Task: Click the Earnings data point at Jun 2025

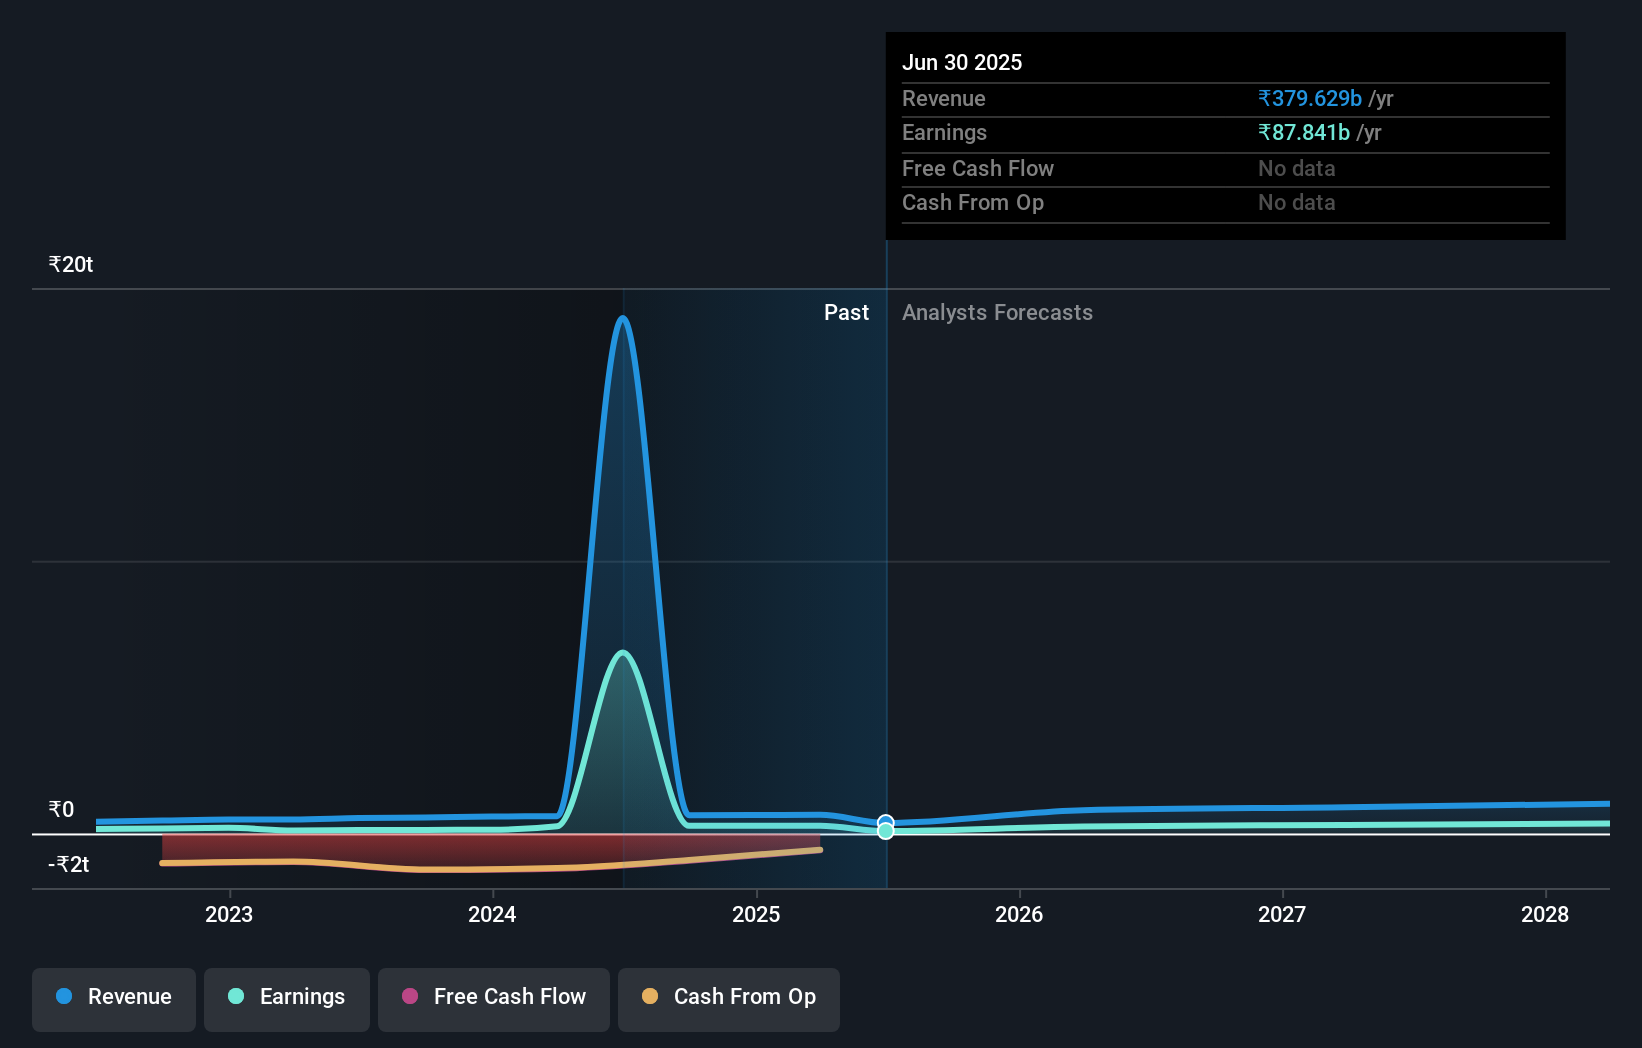Action: pyautogui.click(x=886, y=831)
